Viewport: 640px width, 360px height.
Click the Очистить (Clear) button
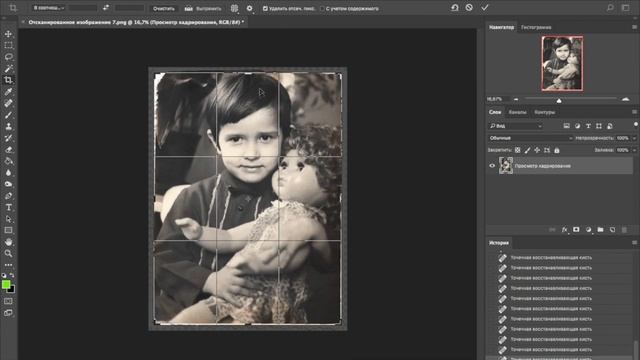coord(164,9)
